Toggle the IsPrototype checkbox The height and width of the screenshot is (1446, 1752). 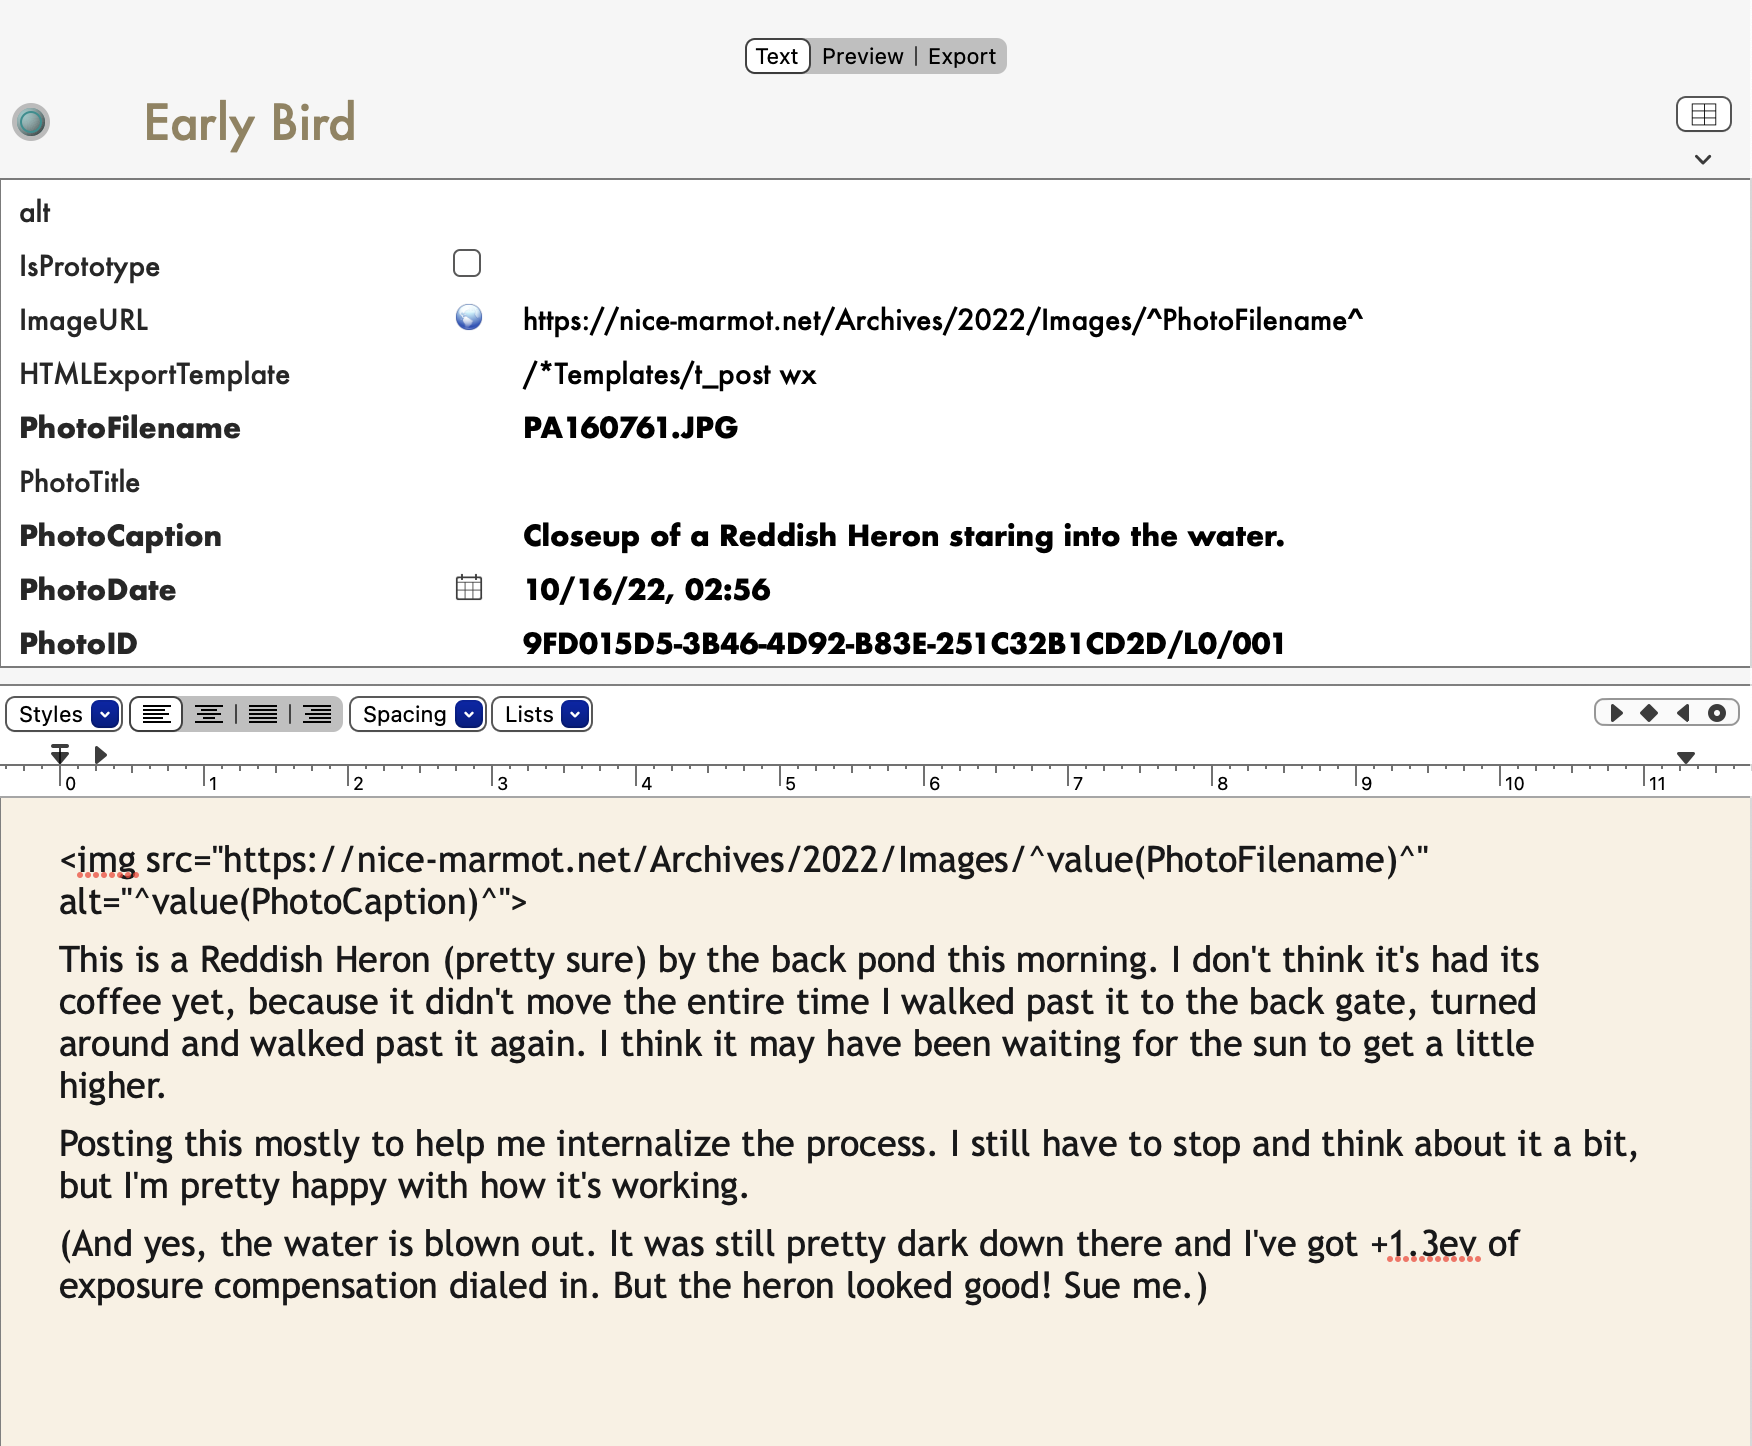pyautogui.click(x=467, y=263)
